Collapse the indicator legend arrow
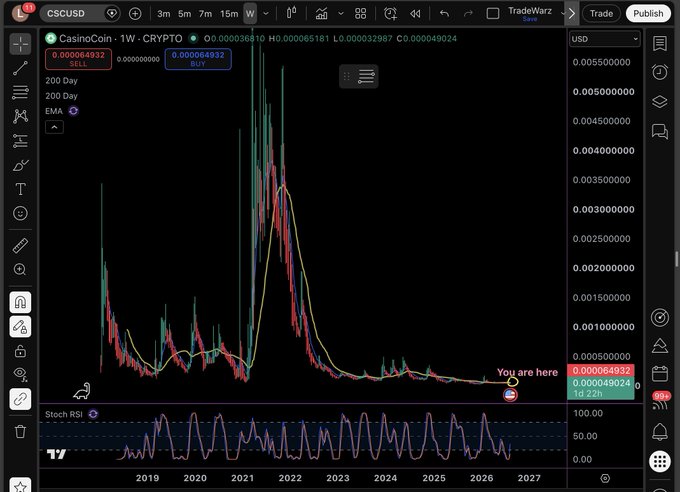This screenshot has height=492, width=680. click(x=54, y=127)
